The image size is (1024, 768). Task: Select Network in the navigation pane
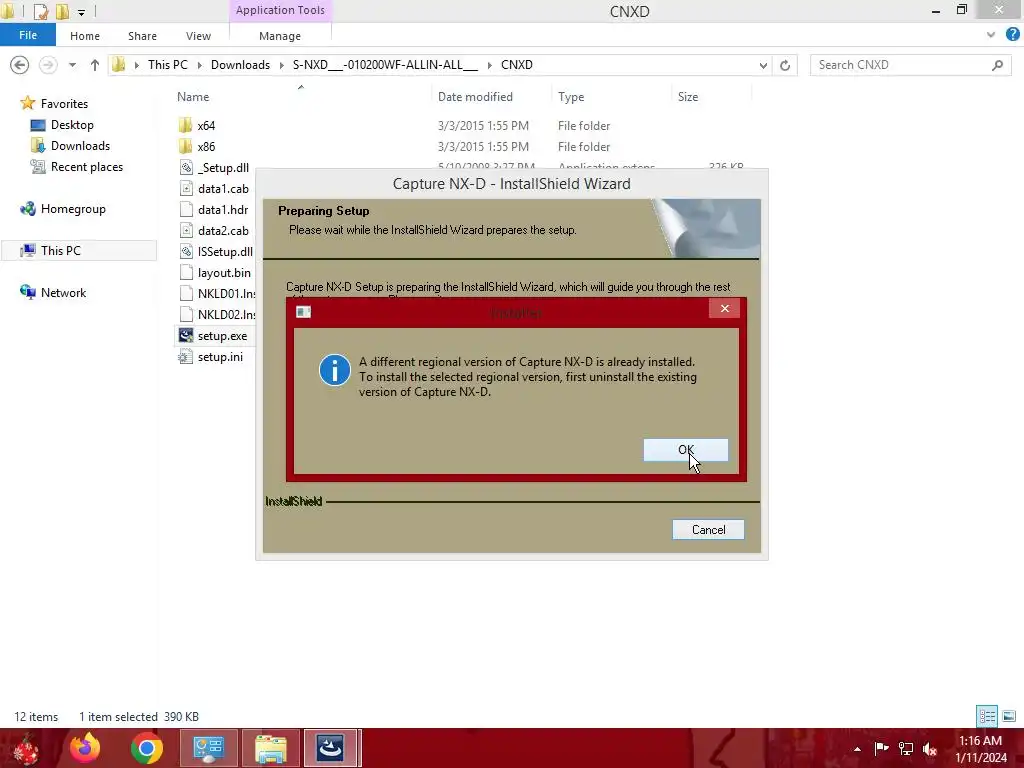click(x=54, y=293)
